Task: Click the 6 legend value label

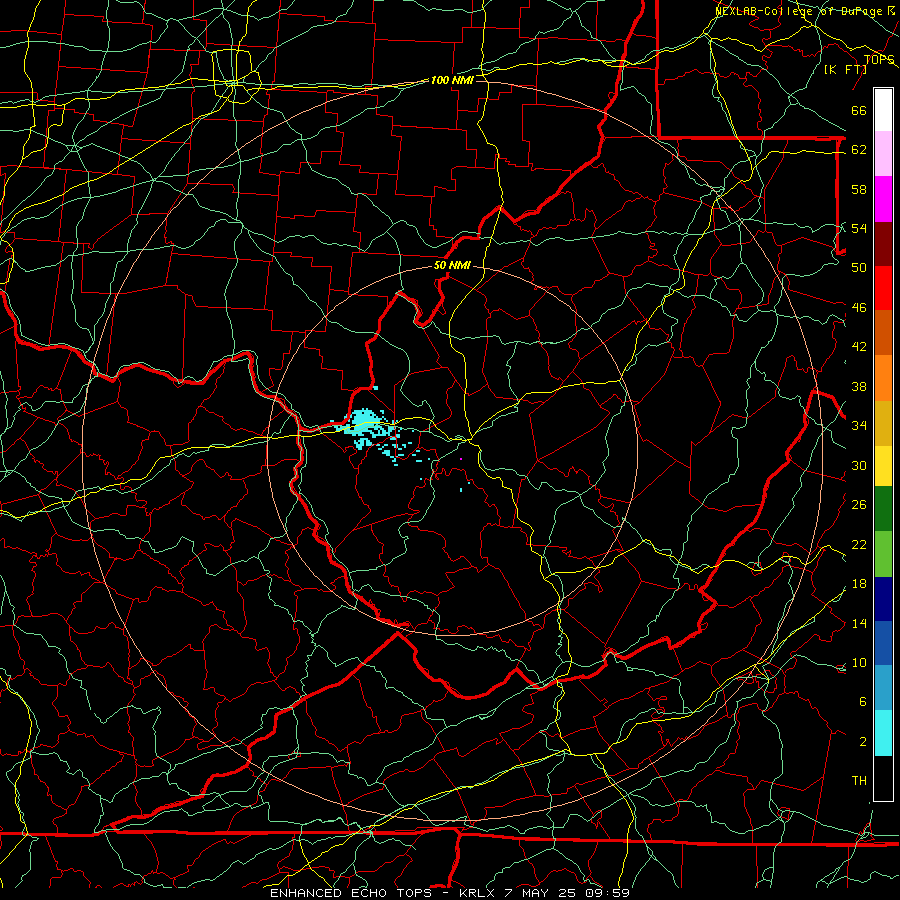Action: 862,701
